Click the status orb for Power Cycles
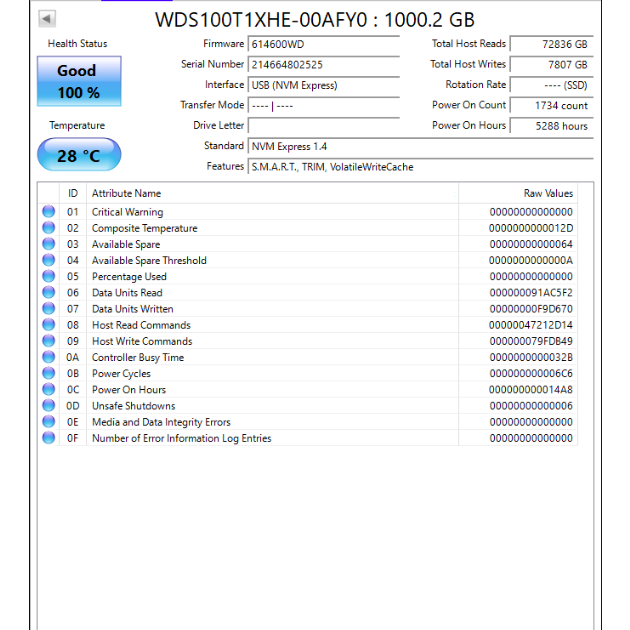This screenshot has height=630, width=630. [49, 373]
